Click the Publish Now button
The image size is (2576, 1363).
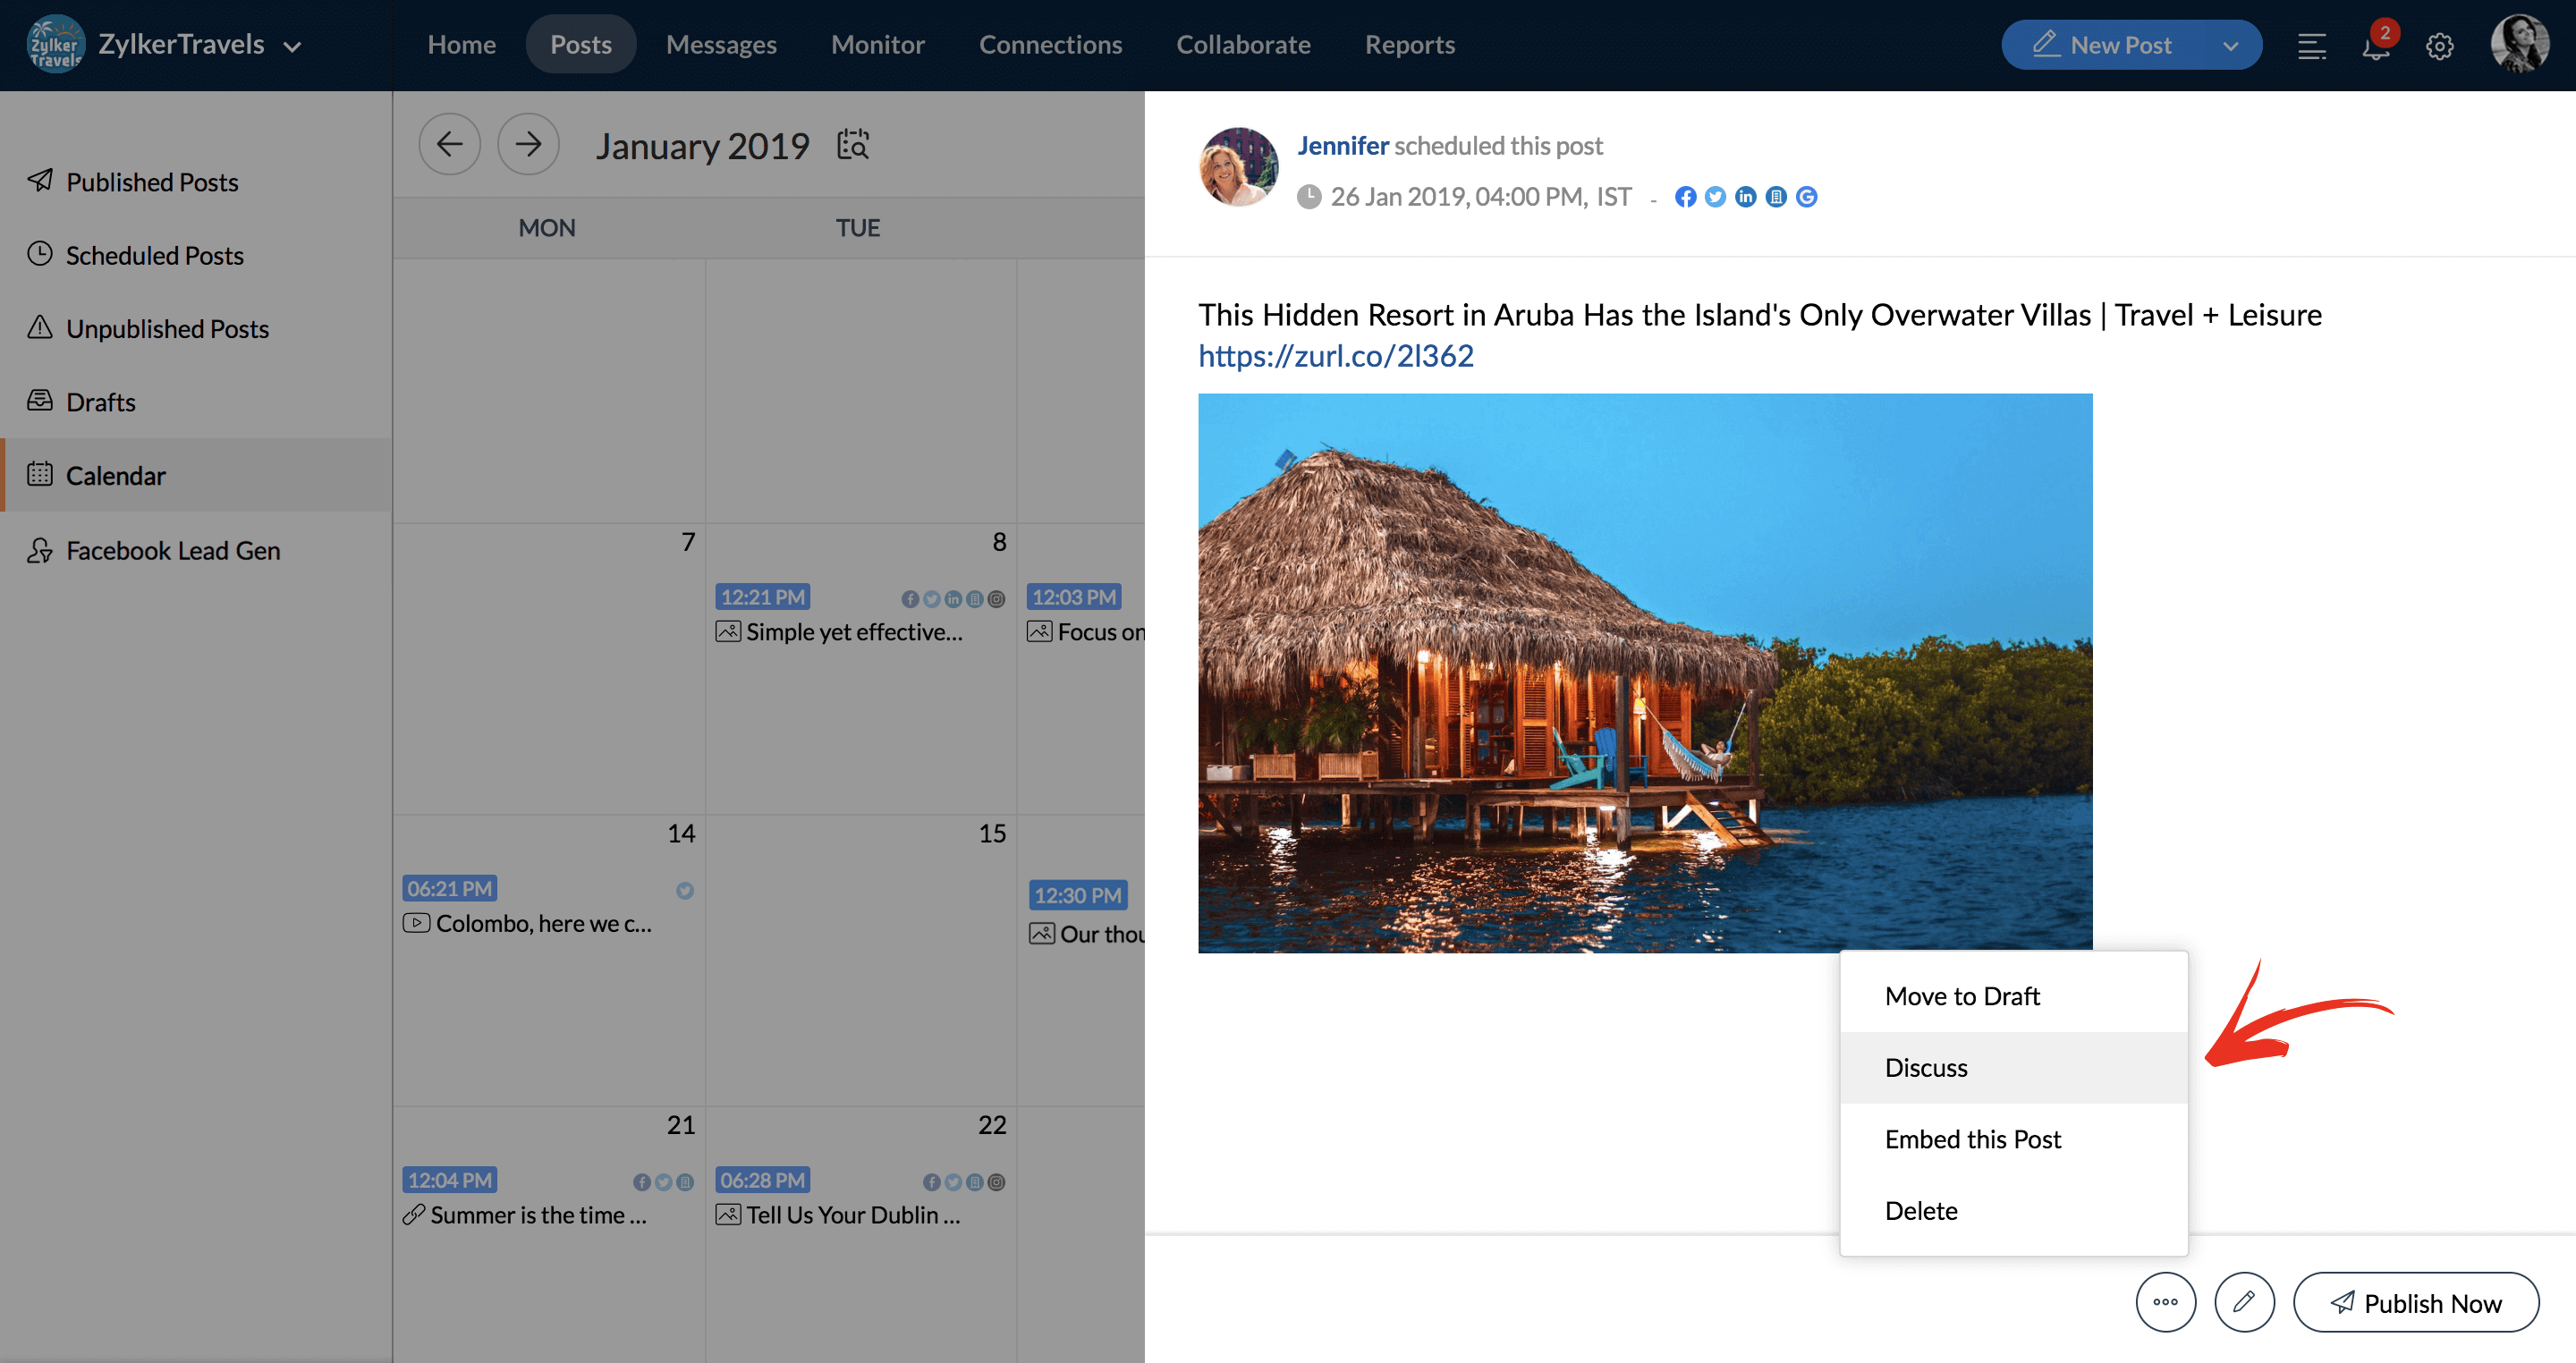(2415, 1302)
